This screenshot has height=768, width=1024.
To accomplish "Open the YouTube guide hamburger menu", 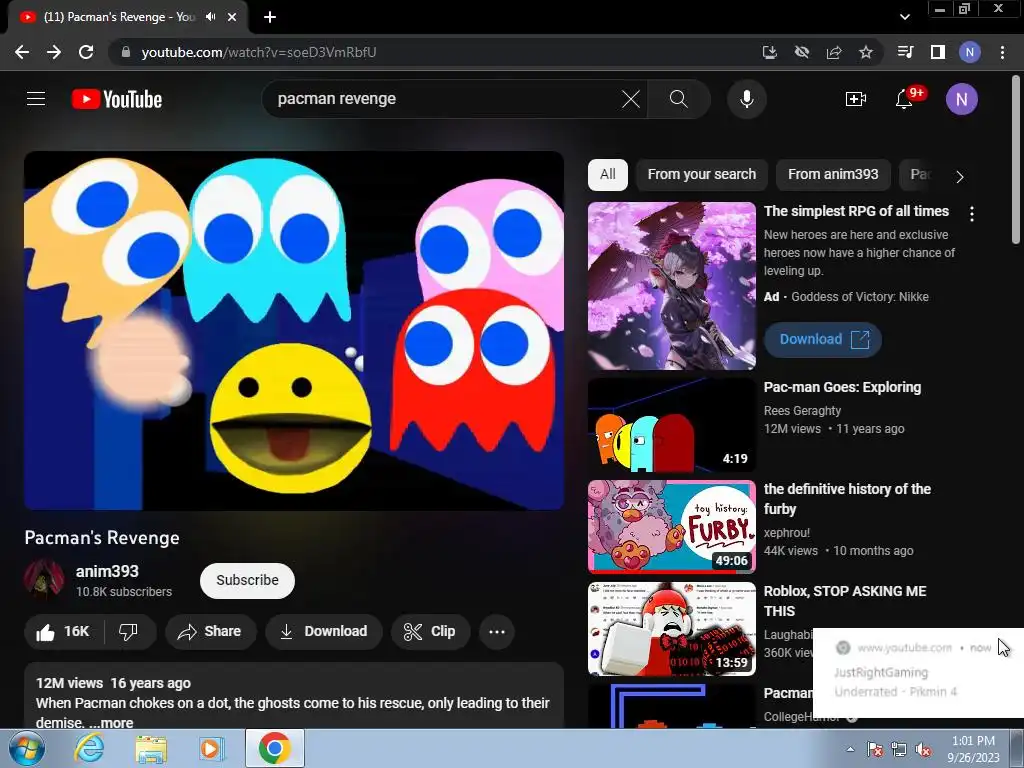I will tap(36, 99).
